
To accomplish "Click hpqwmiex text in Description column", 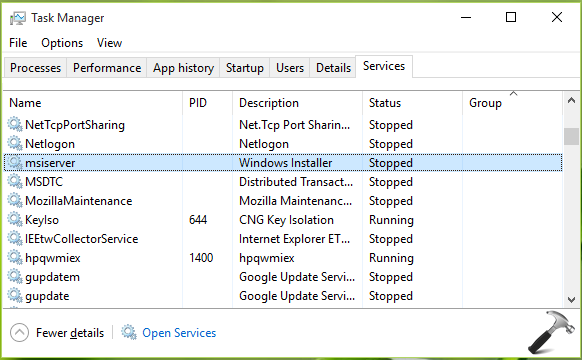I will tap(267, 258).
